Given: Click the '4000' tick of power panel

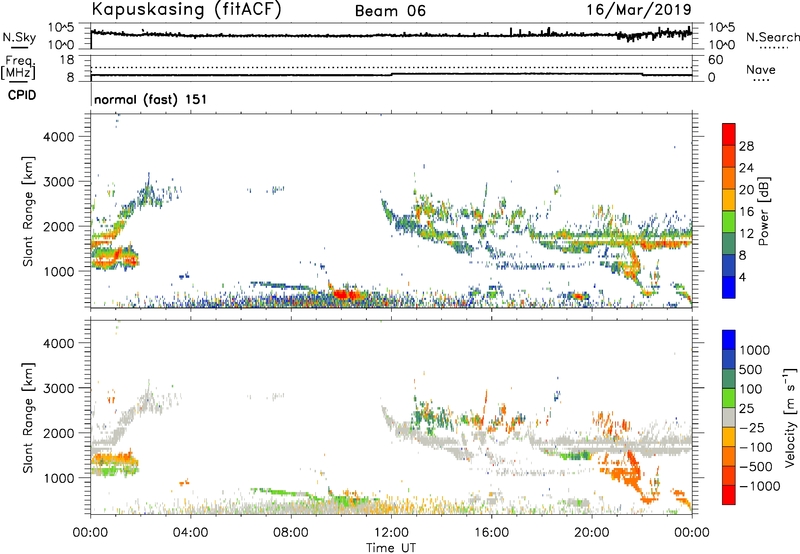Looking at the screenshot, I should [x=59, y=137].
